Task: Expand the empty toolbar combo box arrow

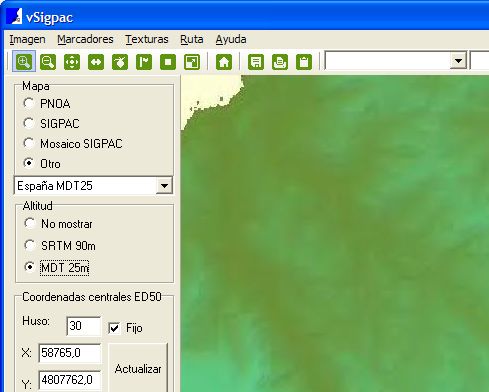Action: [x=458, y=61]
